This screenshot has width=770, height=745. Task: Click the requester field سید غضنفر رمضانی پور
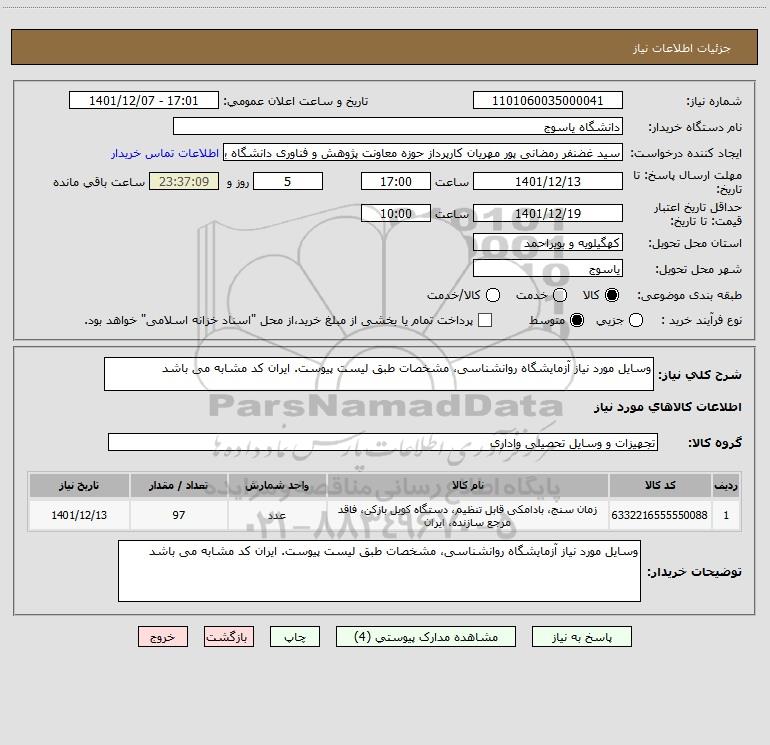click(423, 152)
